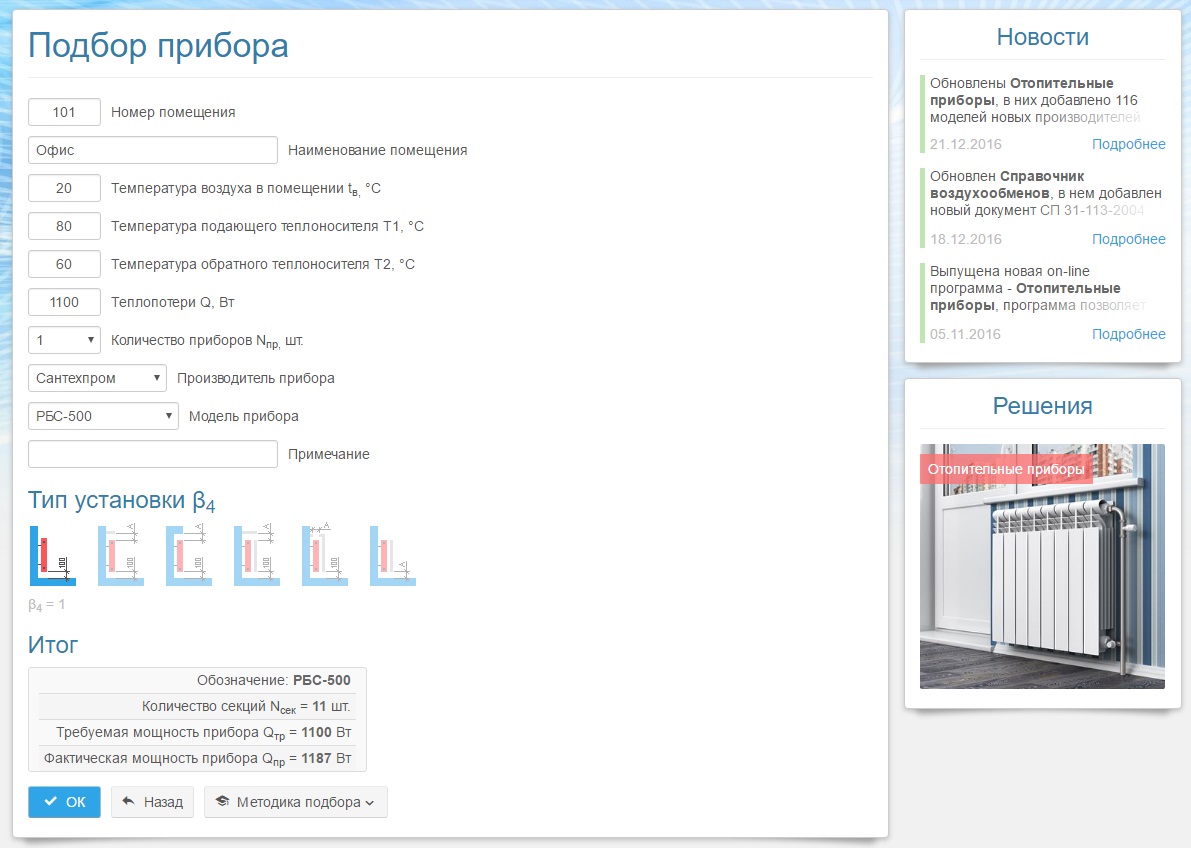Open Подробнее link for the 05.11.2016 news
Viewport: 1191px width, 848px height.
point(1128,334)
